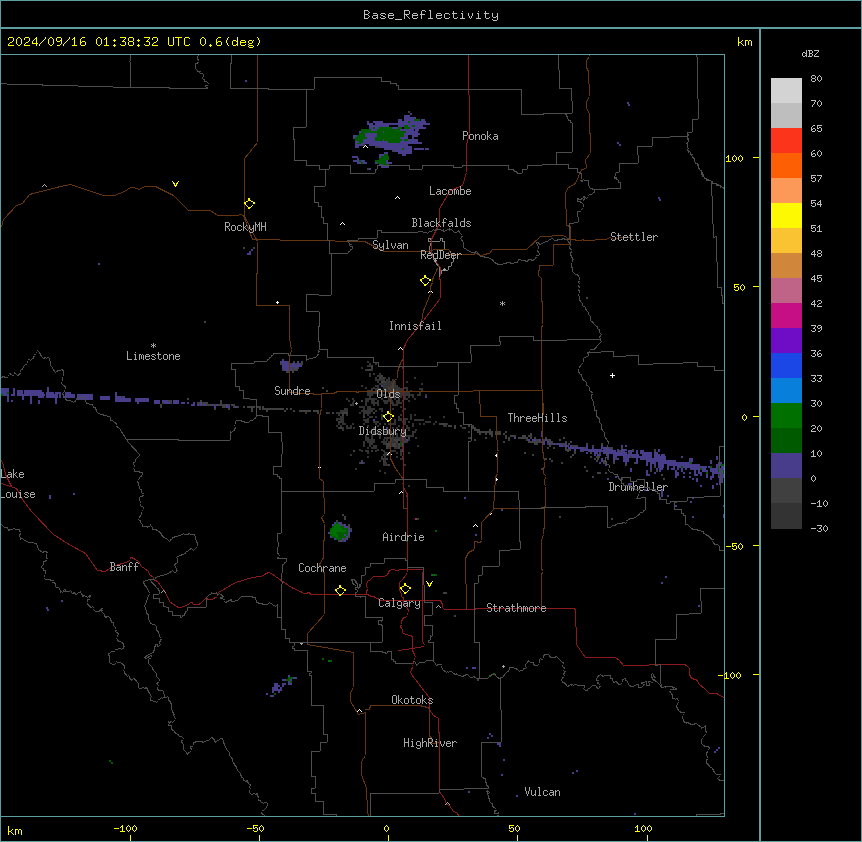Click the km label at bottom left
The height and width of the screenshot is (842, 862).
[x=15, y=831]
